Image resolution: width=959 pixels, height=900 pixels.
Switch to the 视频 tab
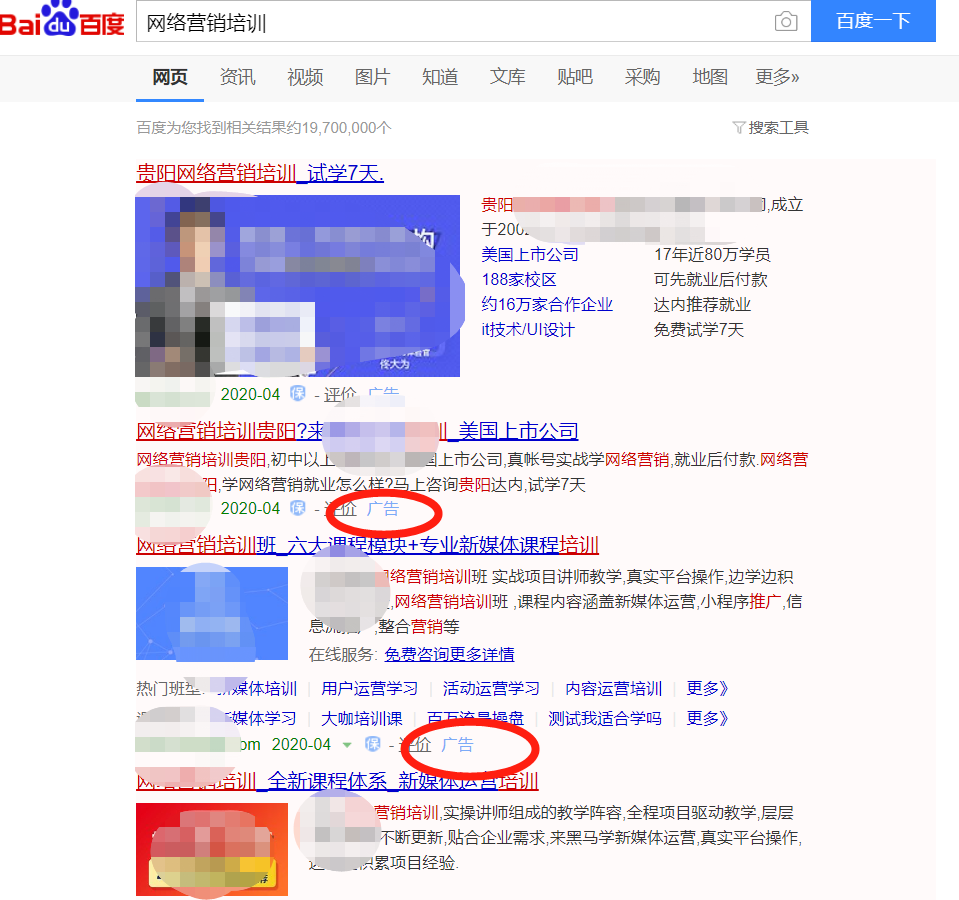(305, 77)
